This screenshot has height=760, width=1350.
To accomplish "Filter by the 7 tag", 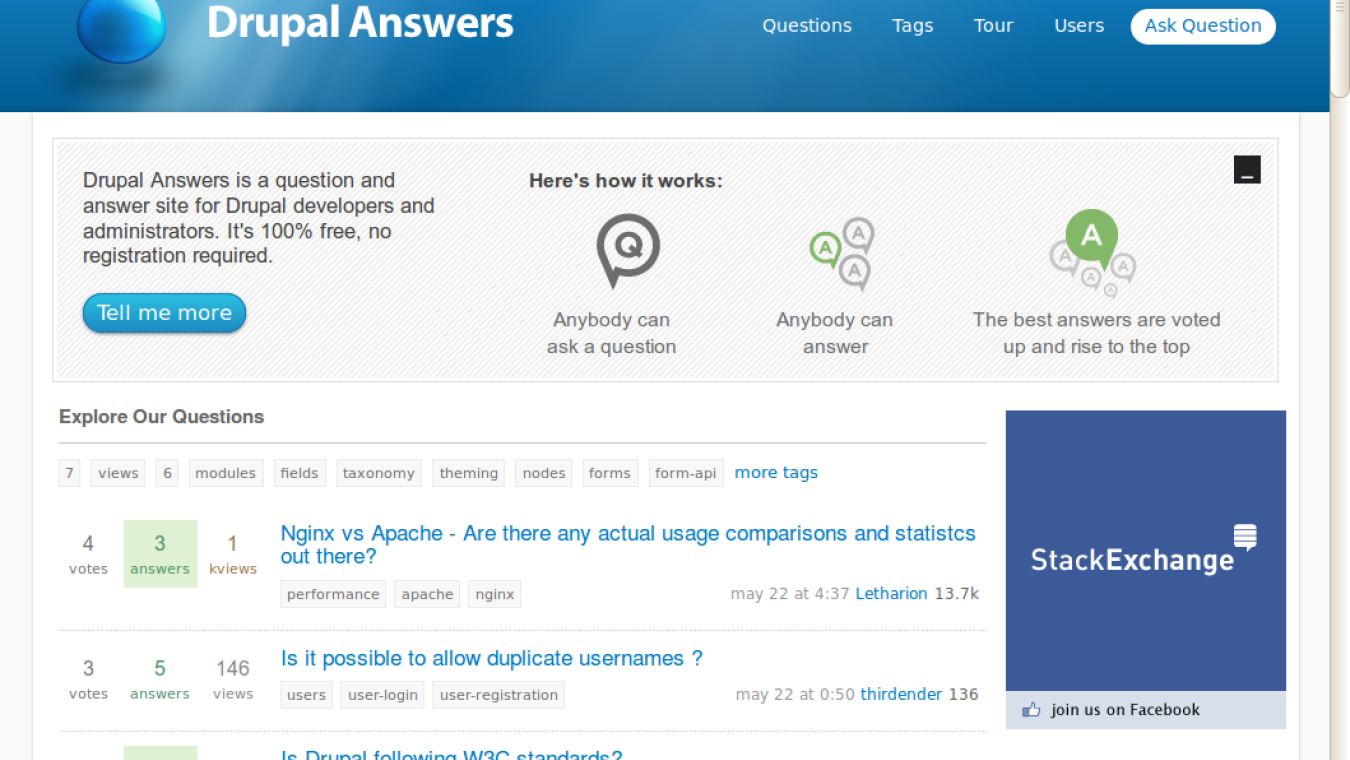I will point(69,473).
